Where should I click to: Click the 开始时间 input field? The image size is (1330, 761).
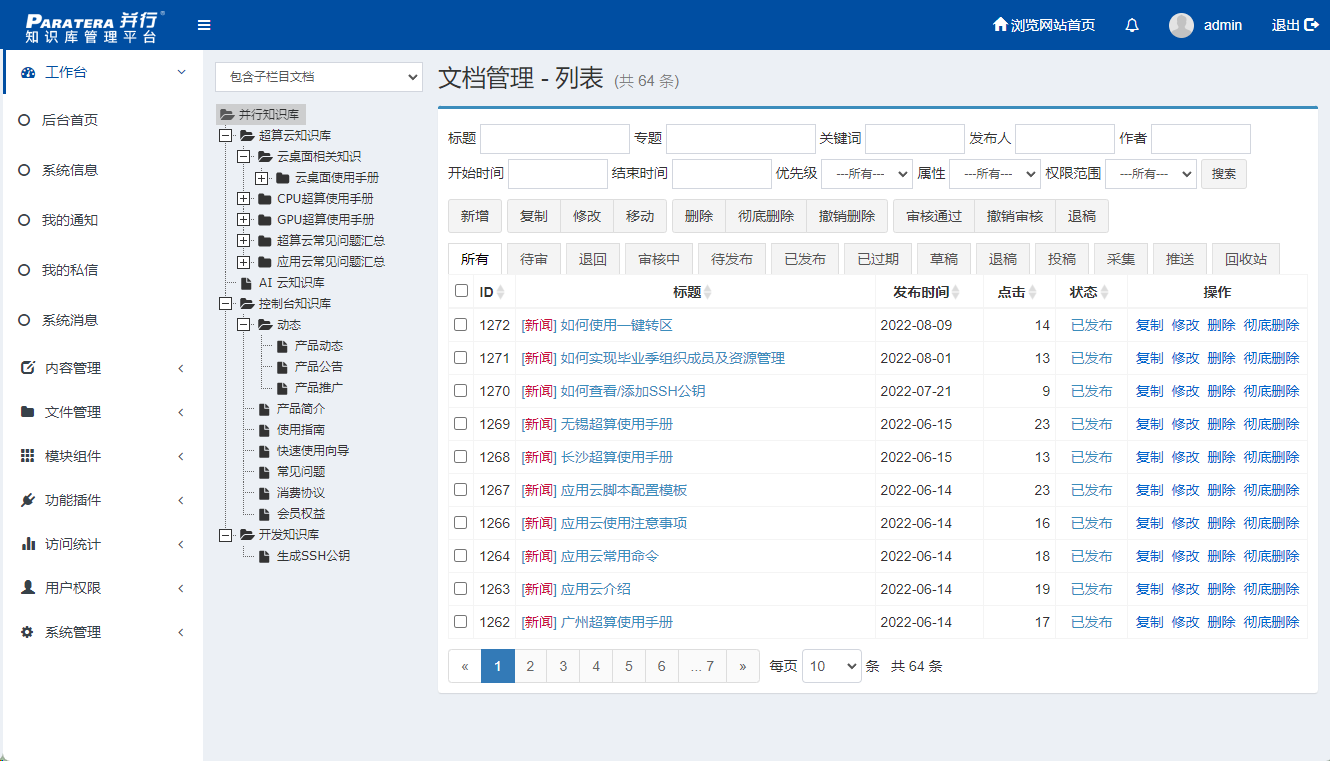coord(558,173)
